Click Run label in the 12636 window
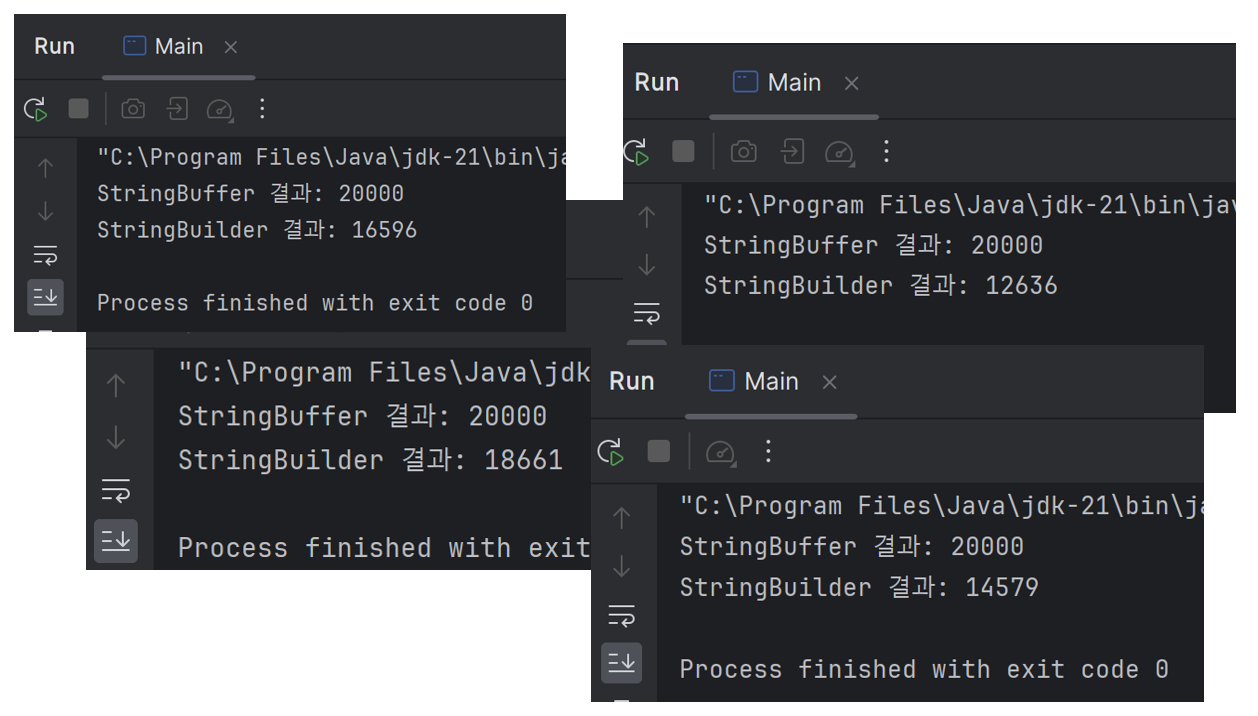Viewport: 1258px width, 716px height. point(656,82)
